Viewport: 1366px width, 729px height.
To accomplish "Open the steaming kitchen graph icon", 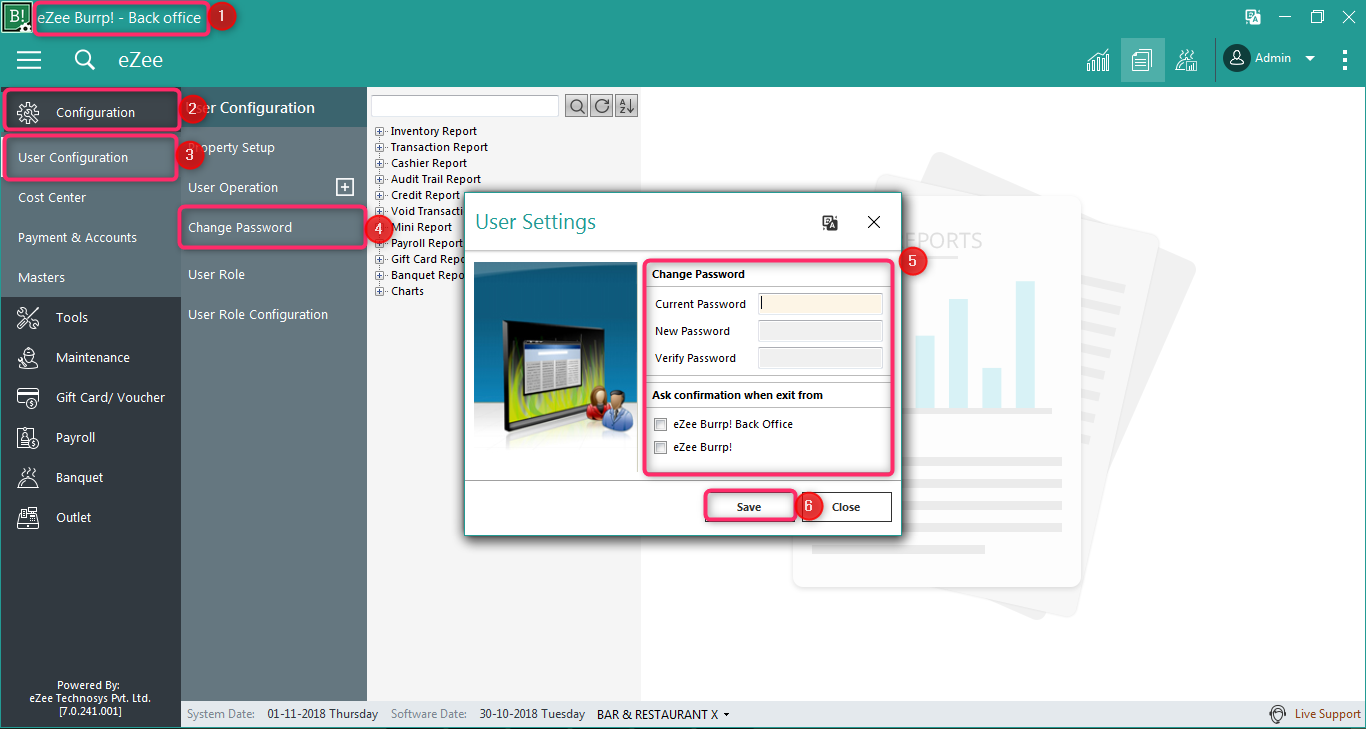I will [x=1187, y=60].
